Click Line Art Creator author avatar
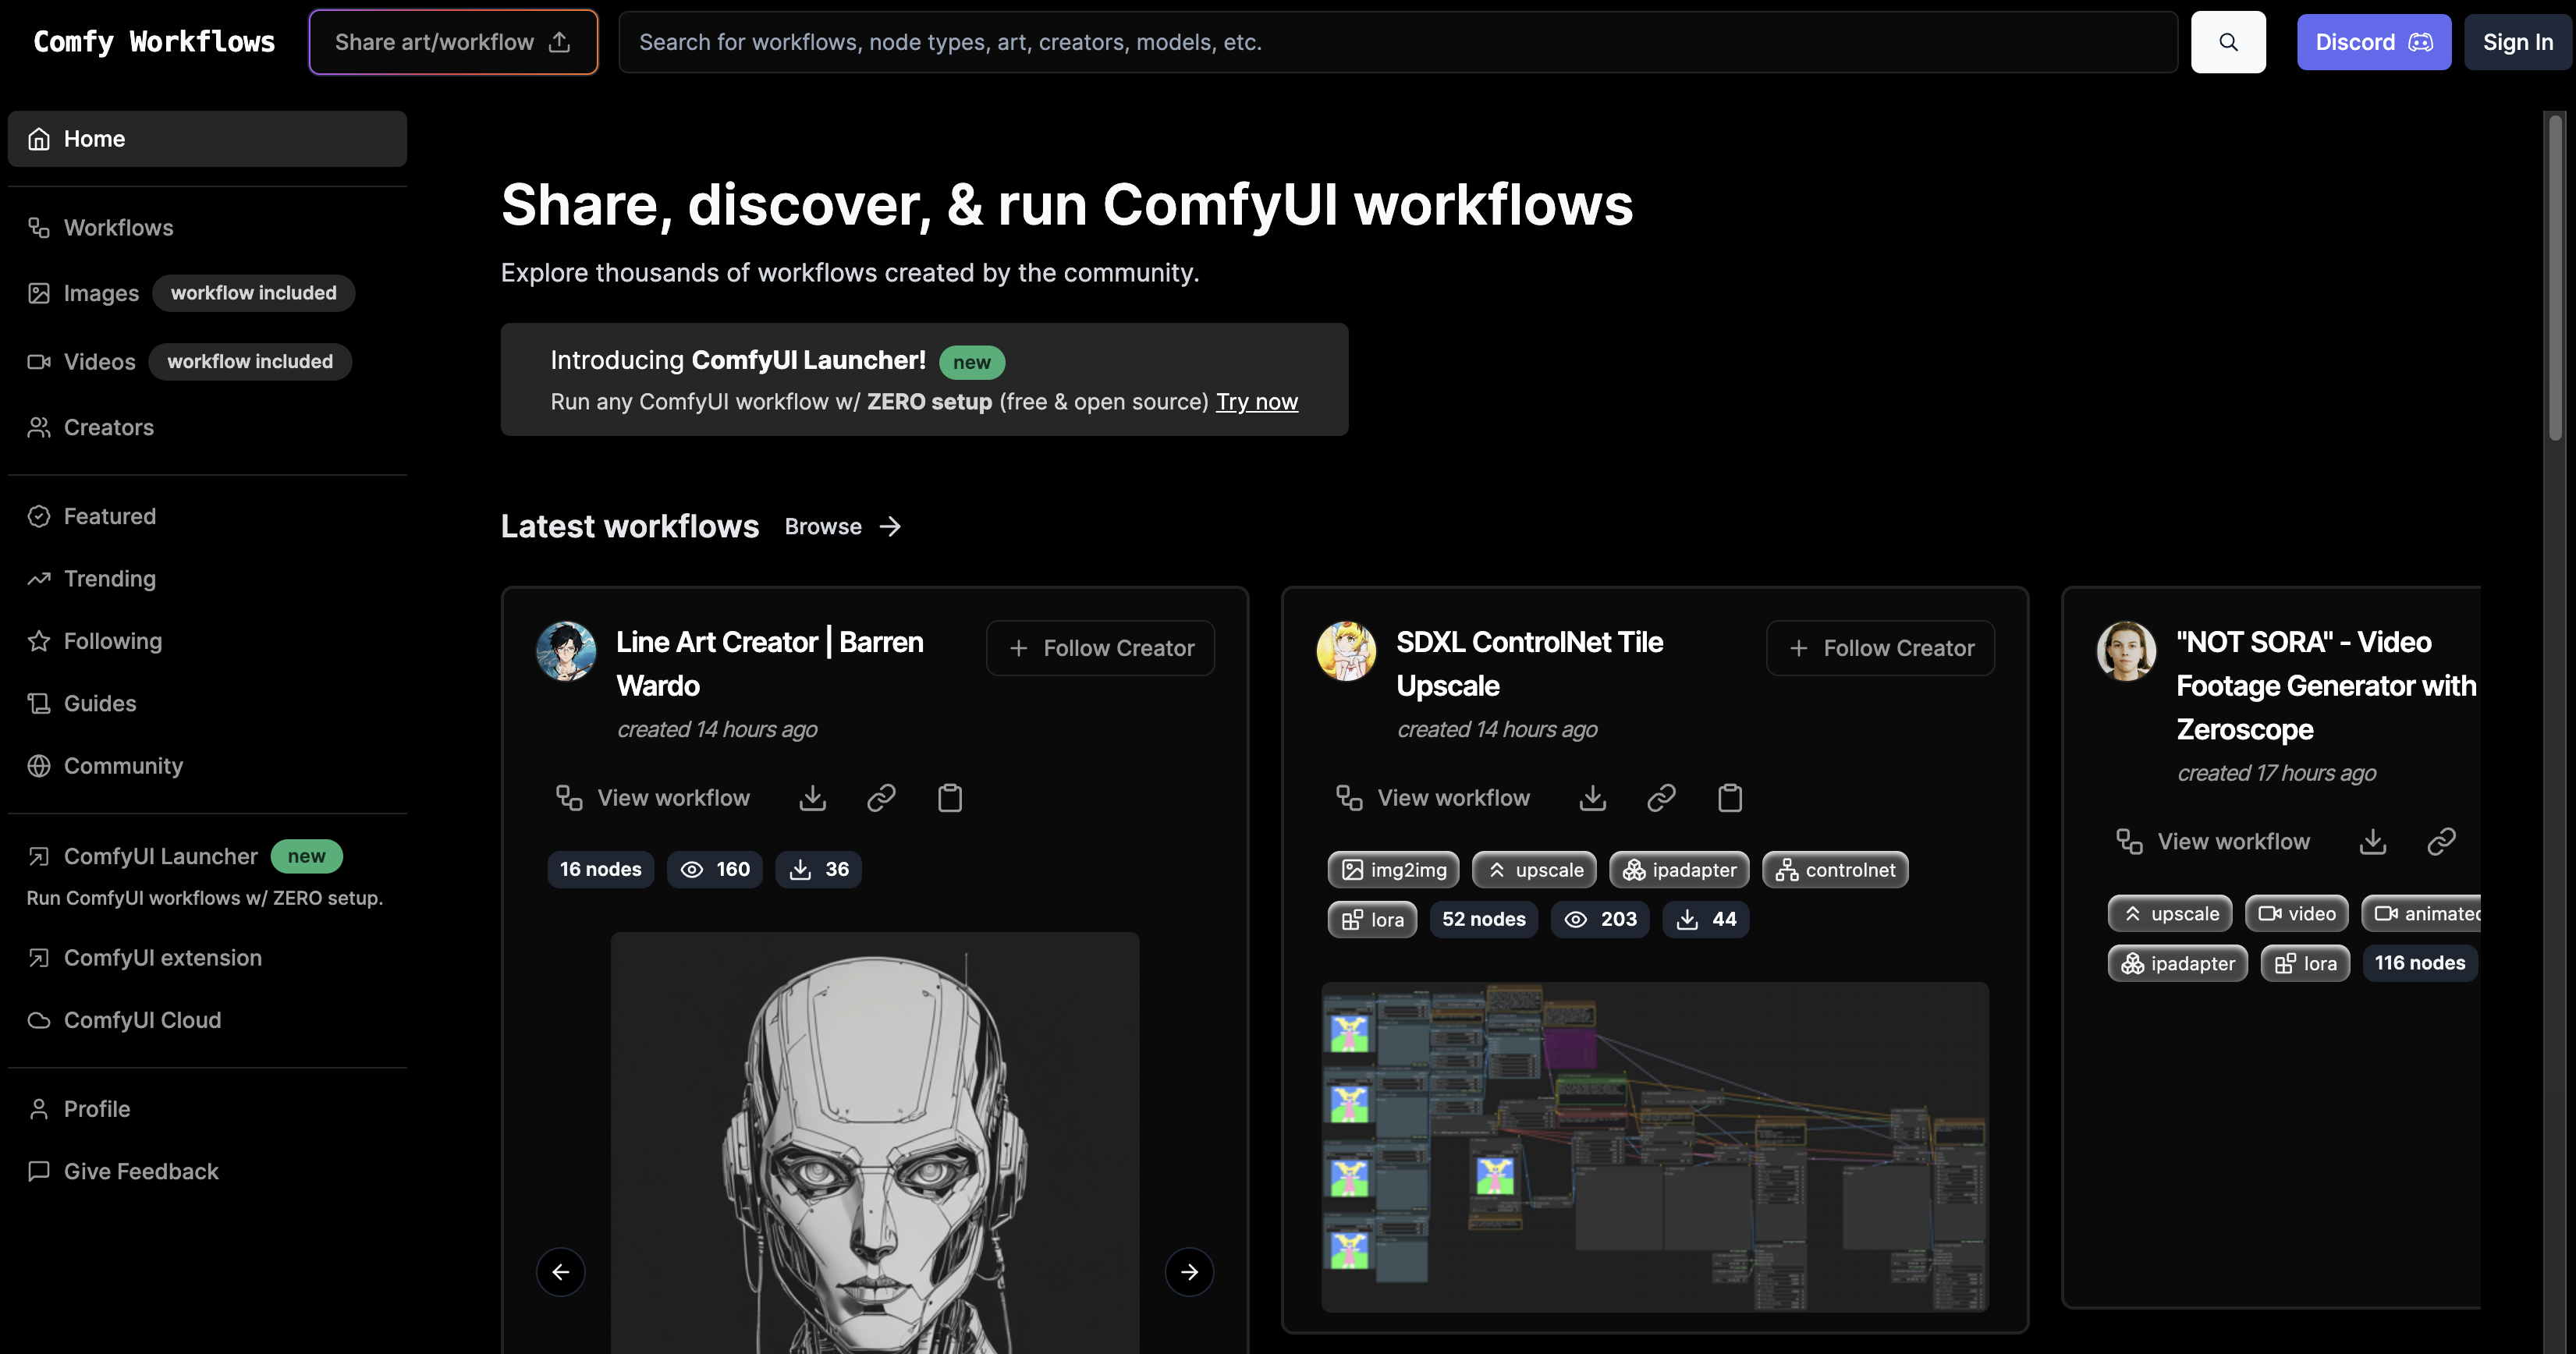The image size is (2576, 1354). pyautogui.click(x=566, y=651)
